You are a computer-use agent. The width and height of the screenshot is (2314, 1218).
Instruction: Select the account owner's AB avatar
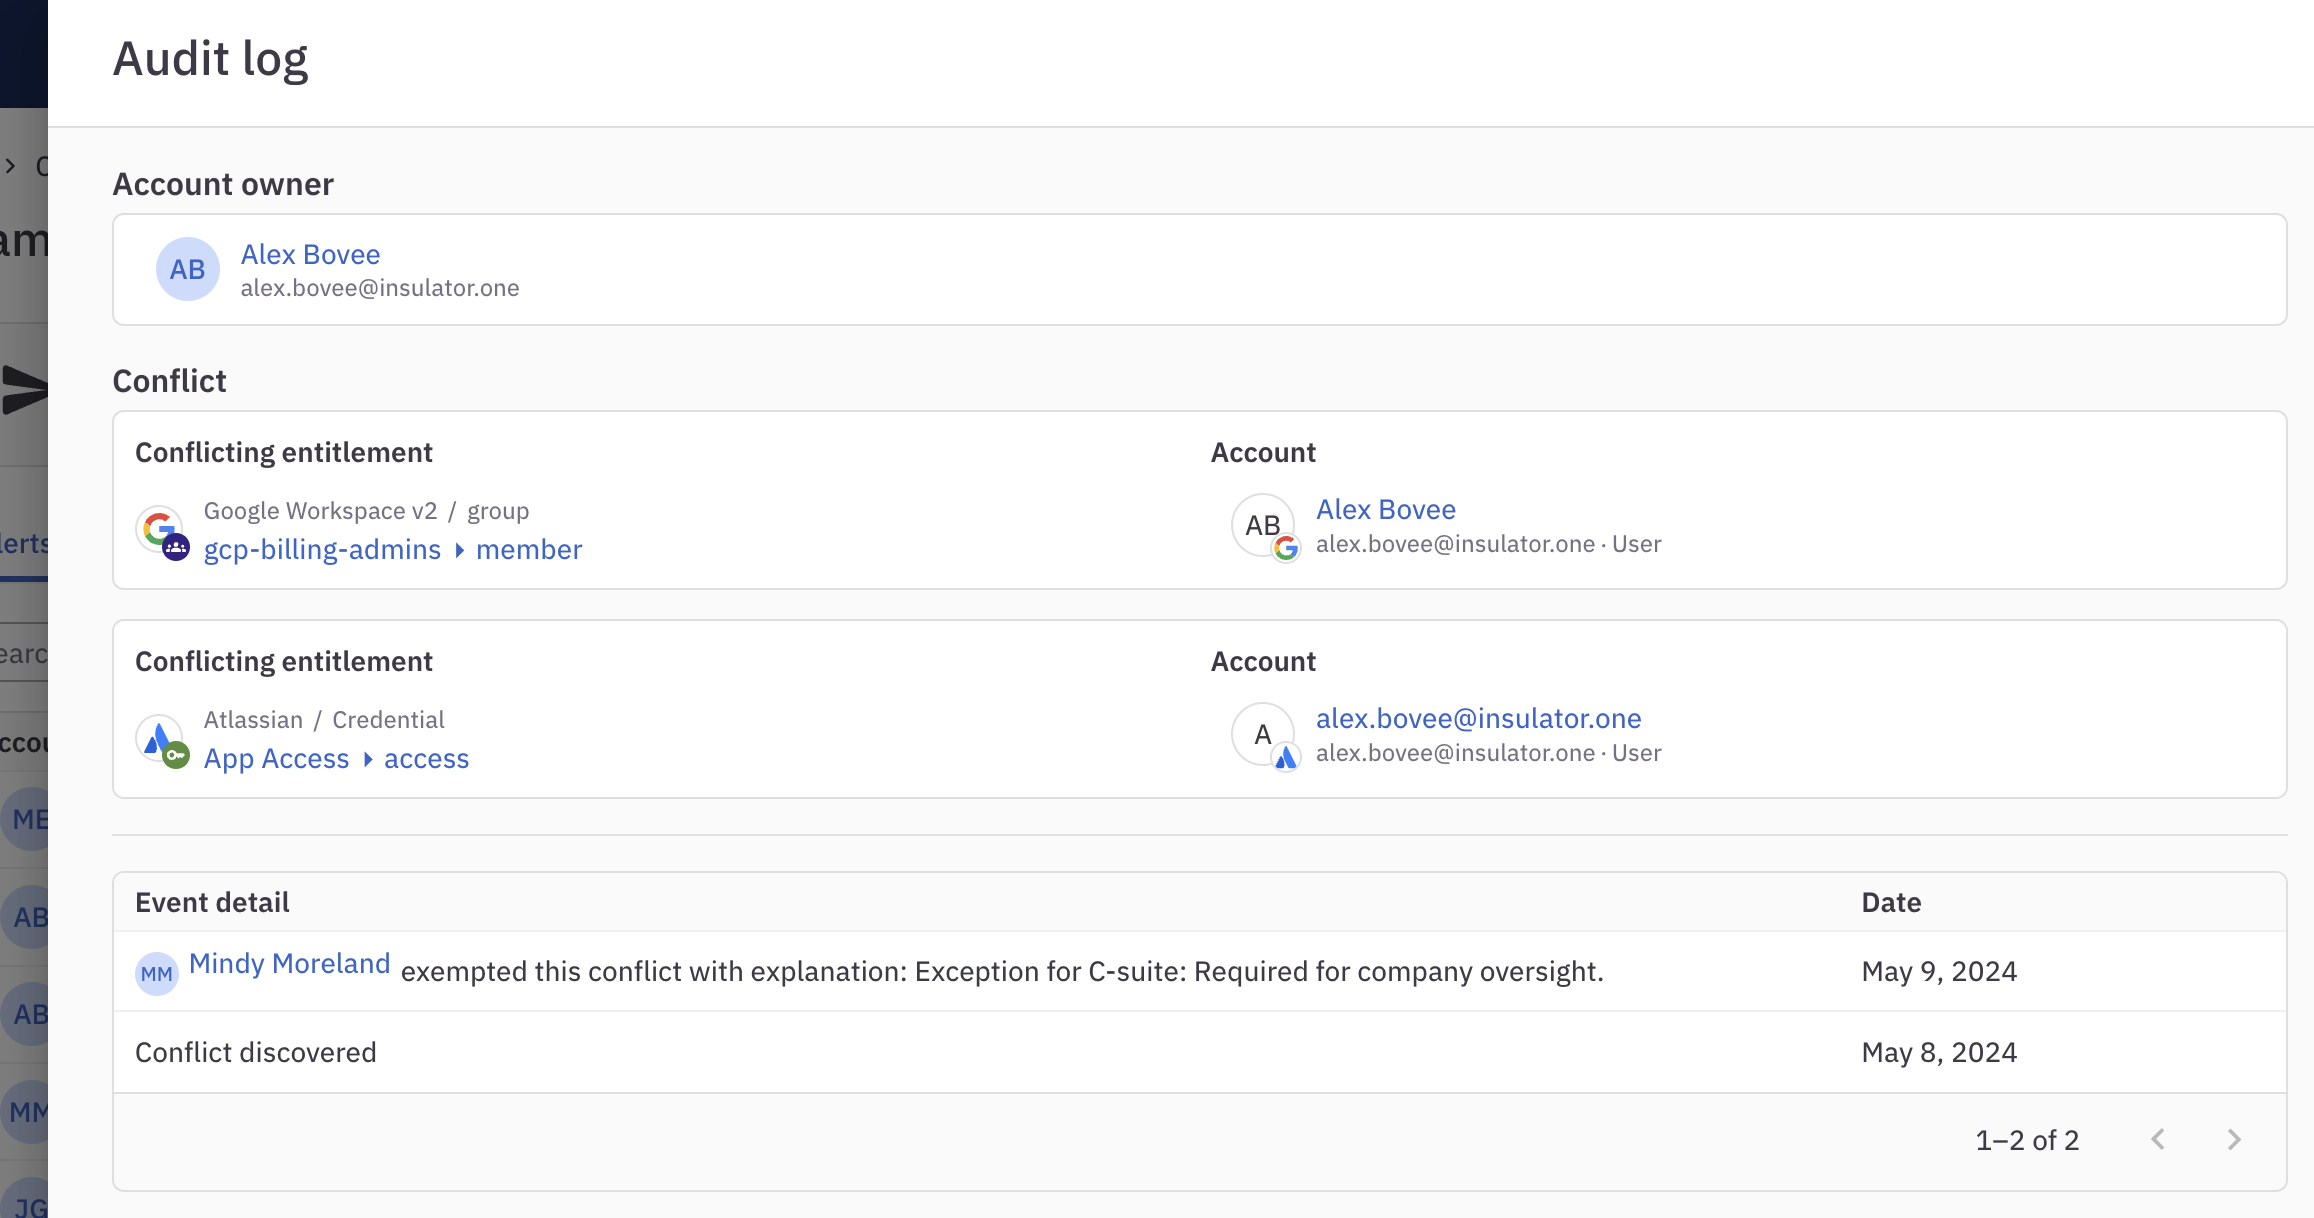pos(187,268)
